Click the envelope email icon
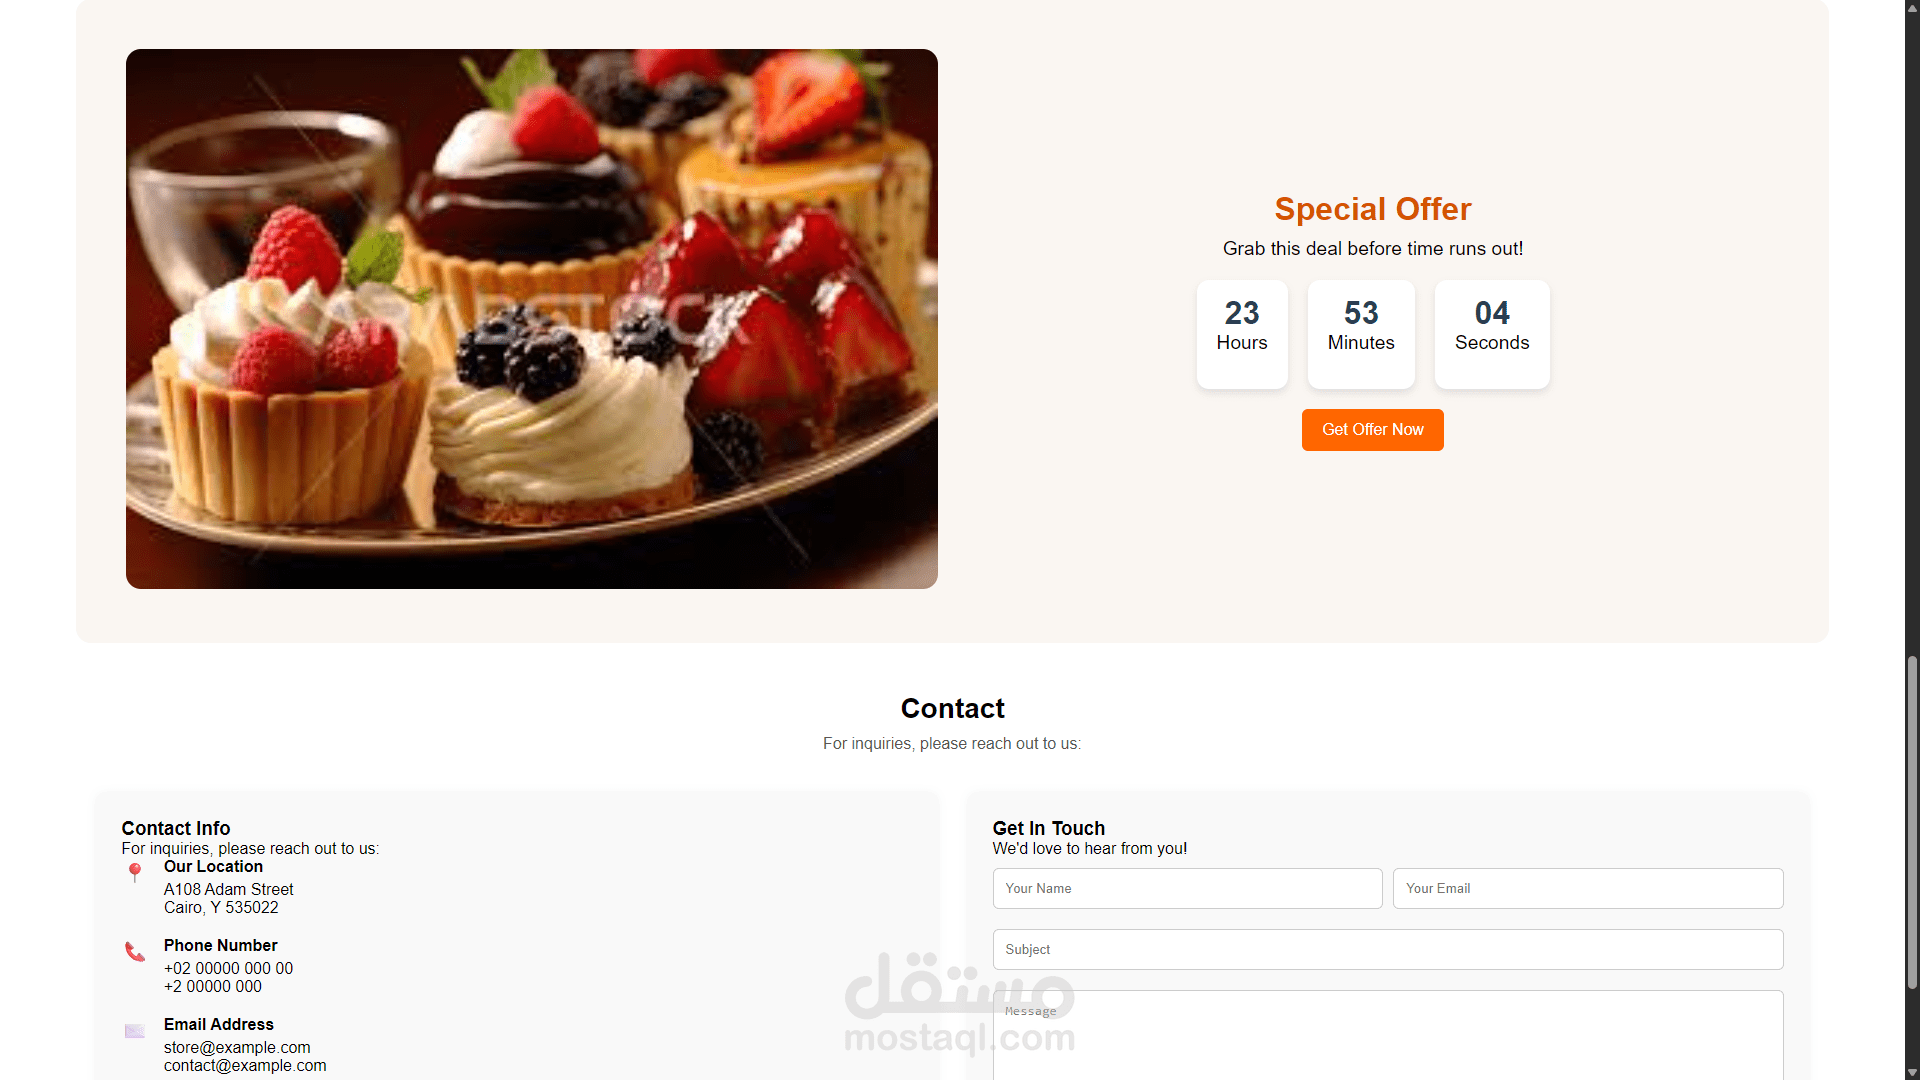1920x1080 pixels. click(x=135, y=1031)
